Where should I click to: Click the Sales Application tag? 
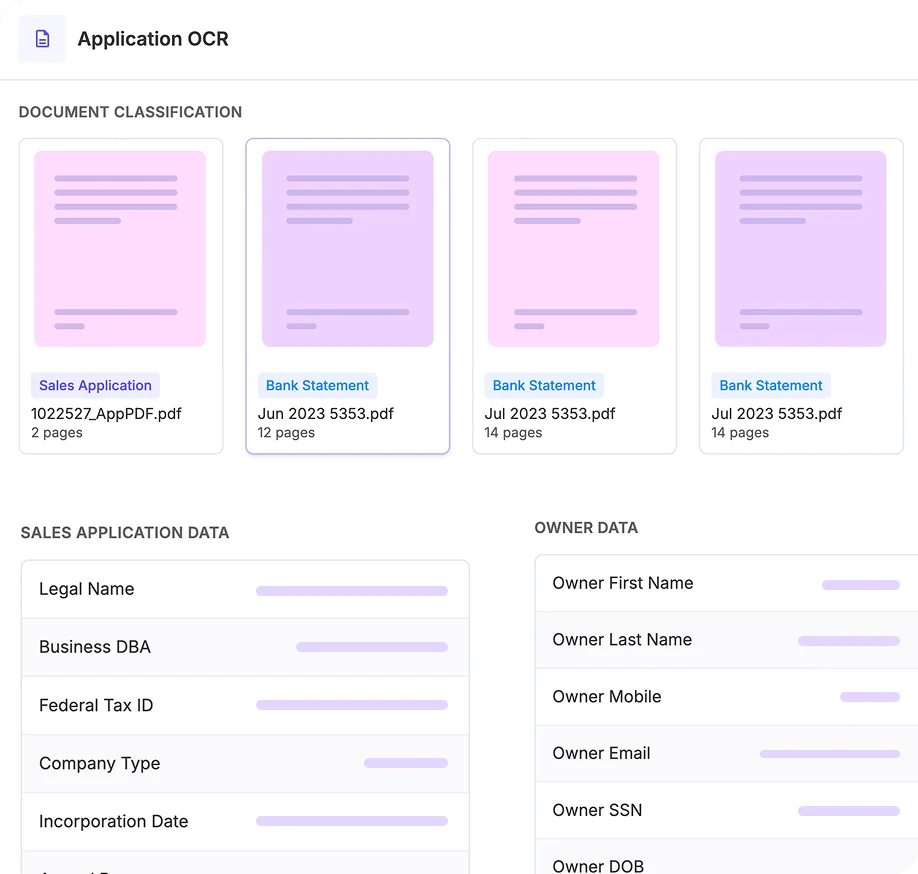coord(95,385)
